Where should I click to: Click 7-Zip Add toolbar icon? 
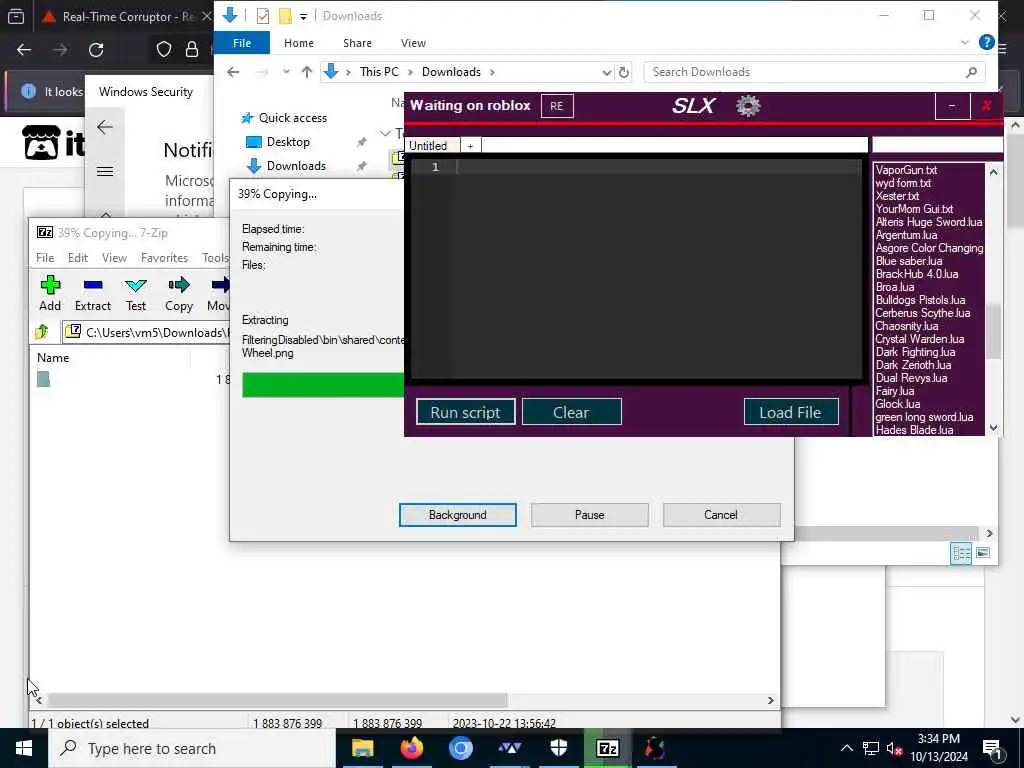(x=50, y=293)
